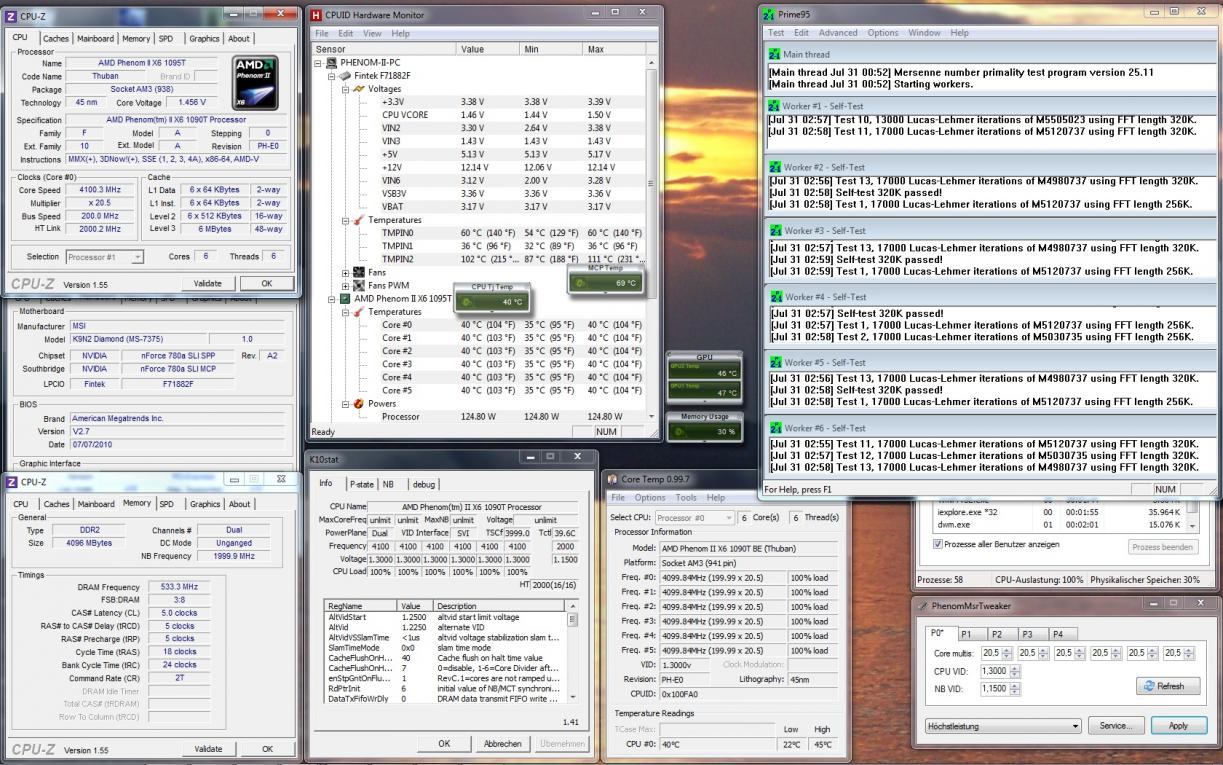Screen dimensions: 1223x765
Task: Click the upper CPU-Z title bar Z icon
Action: point(12,15)
